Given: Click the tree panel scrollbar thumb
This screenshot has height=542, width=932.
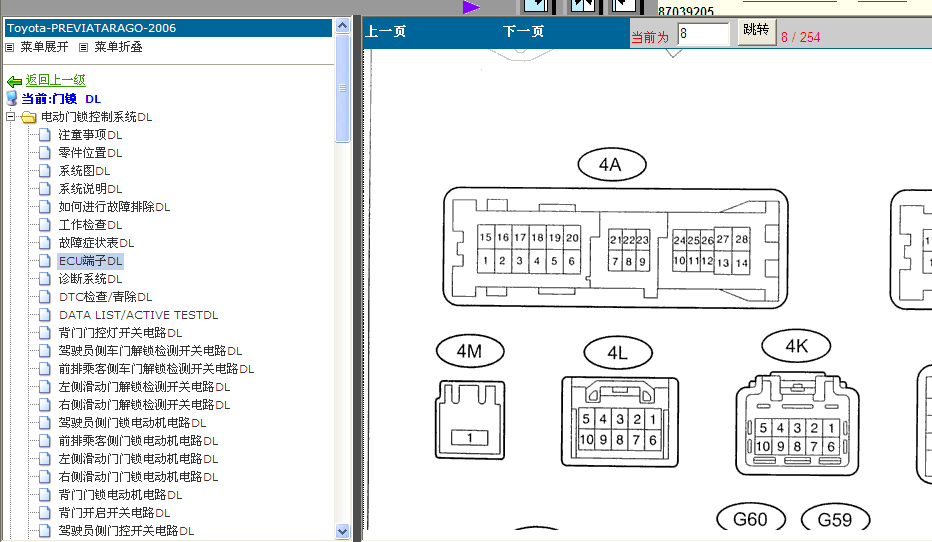Looking at the screenshot, I should coord(342,88).
